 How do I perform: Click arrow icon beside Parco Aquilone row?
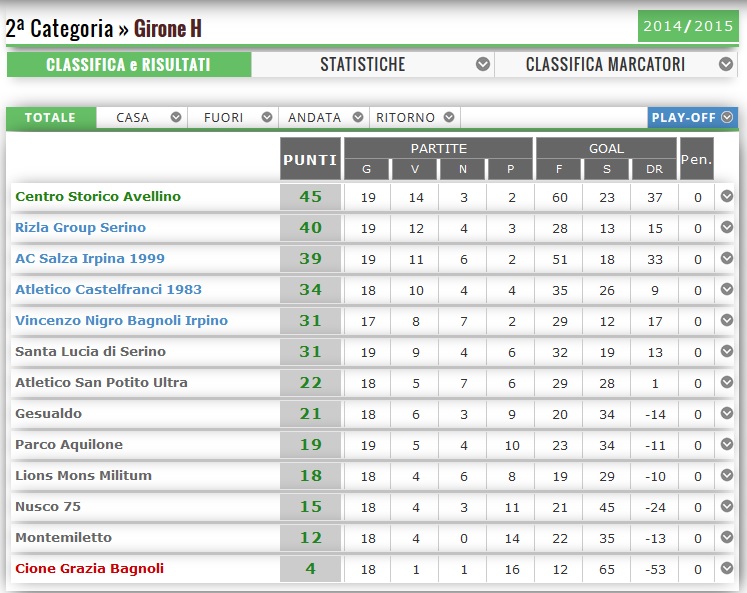pyautogui.click(x=727, y=444)
